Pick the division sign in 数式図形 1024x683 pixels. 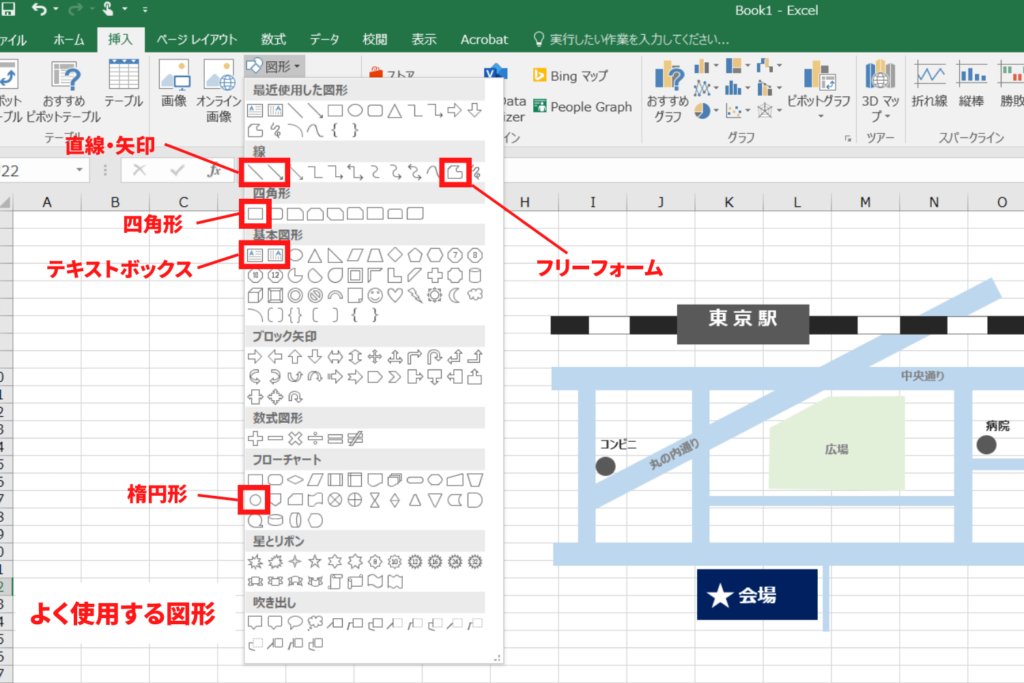[315, 439]
